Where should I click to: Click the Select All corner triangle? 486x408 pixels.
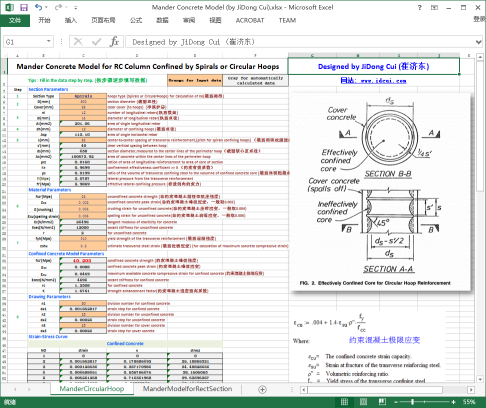pos(4,55)
